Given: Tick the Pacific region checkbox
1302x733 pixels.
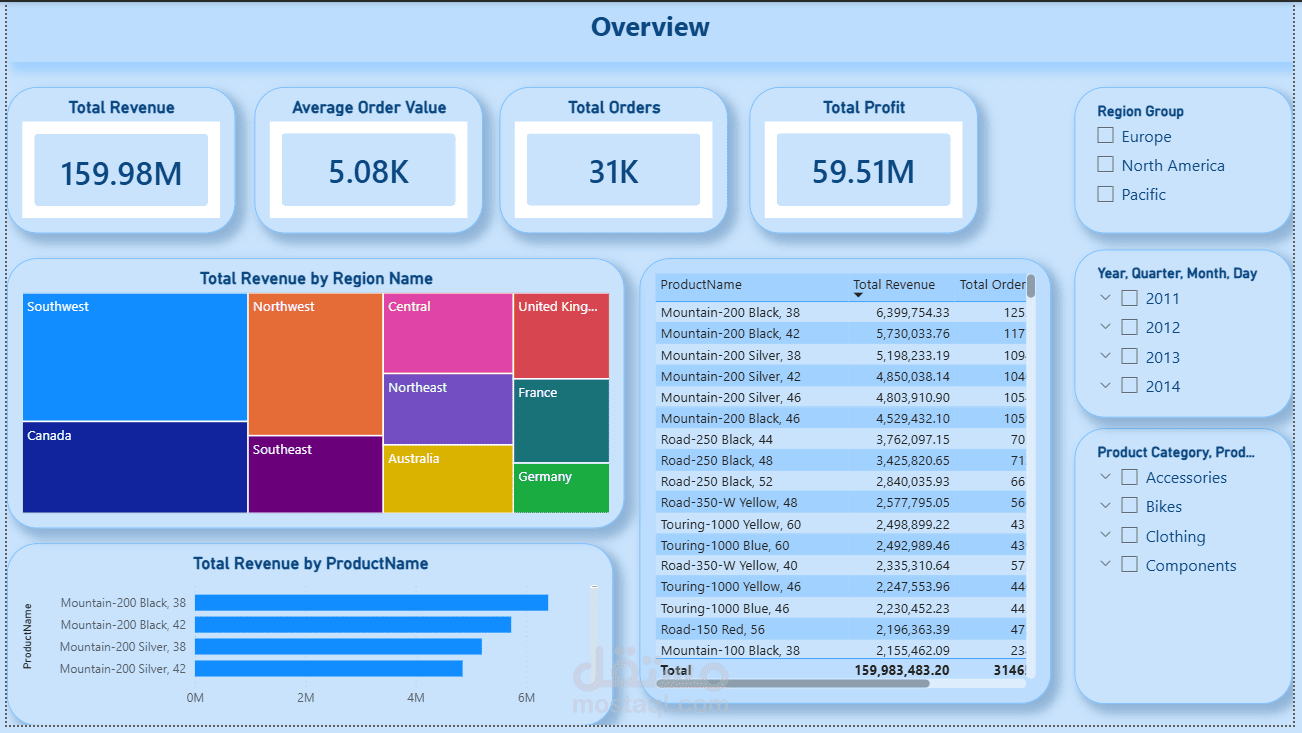Looking at the screenshot, I should tap(1105, 194).
